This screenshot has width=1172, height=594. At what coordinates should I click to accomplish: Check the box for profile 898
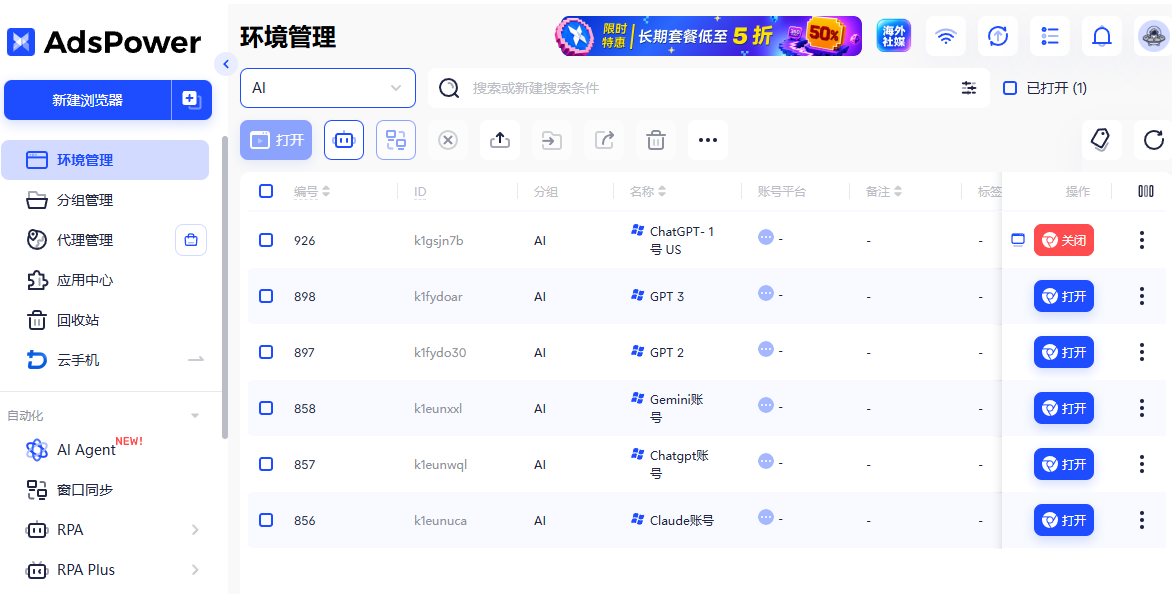(266, 296)
